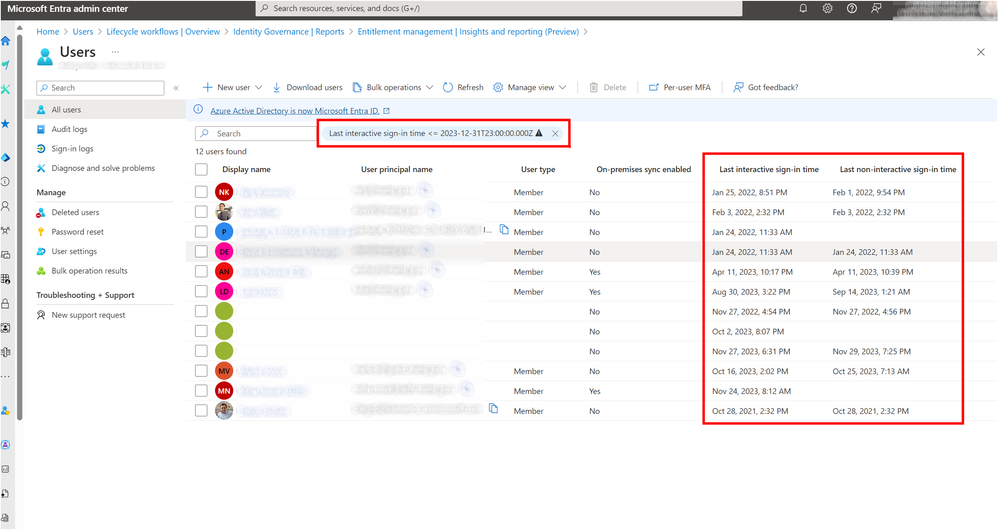Click the MV user avatar
The height and width of the screenshot is (530, 998).
pos(224,371)
